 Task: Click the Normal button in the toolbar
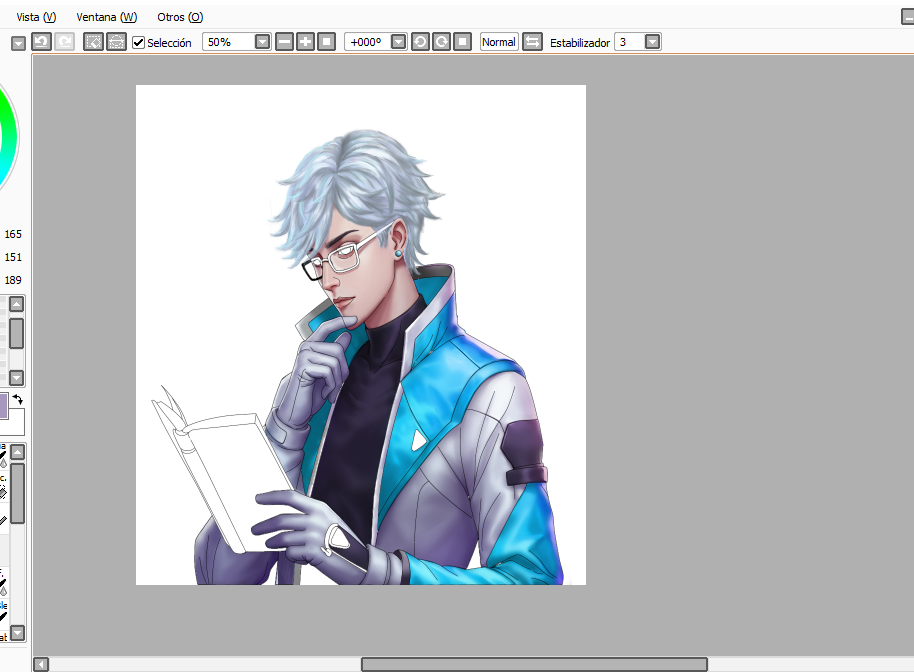click(499, 42)
